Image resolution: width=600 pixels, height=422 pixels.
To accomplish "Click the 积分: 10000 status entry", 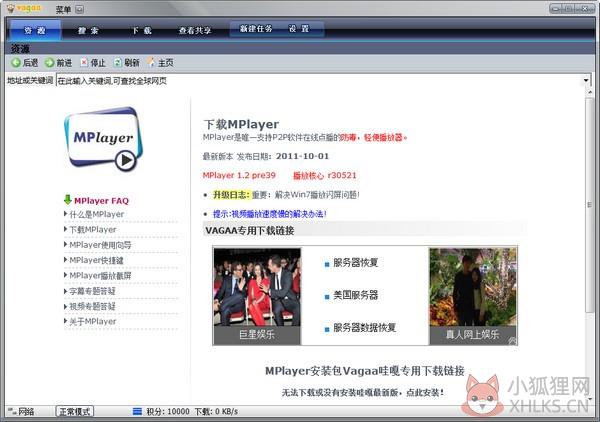I will point(168,411).
